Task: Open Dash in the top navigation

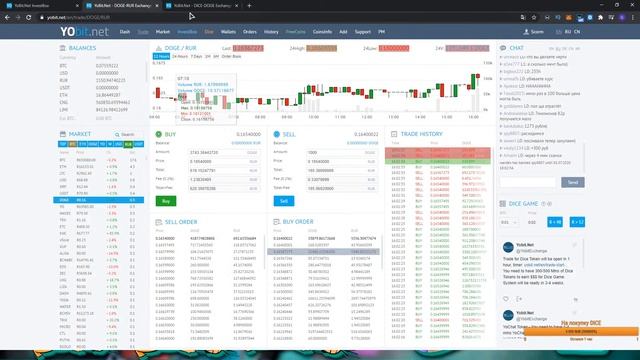Action: [125, 32]
